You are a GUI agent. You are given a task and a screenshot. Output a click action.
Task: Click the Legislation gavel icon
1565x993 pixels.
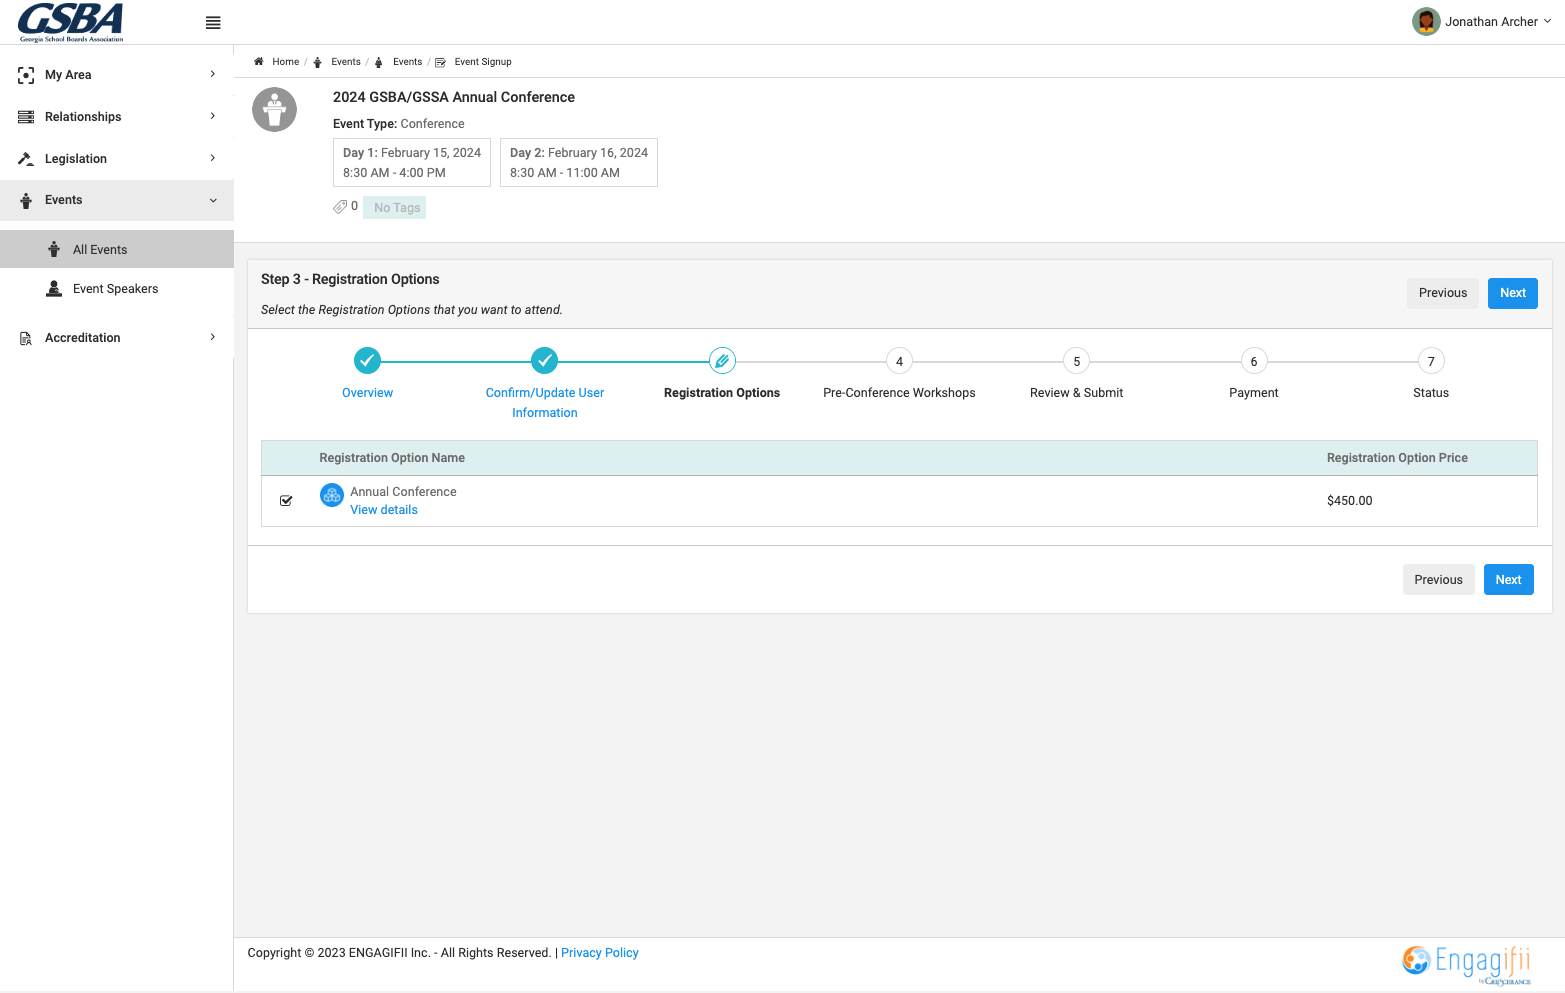(26, 159)
